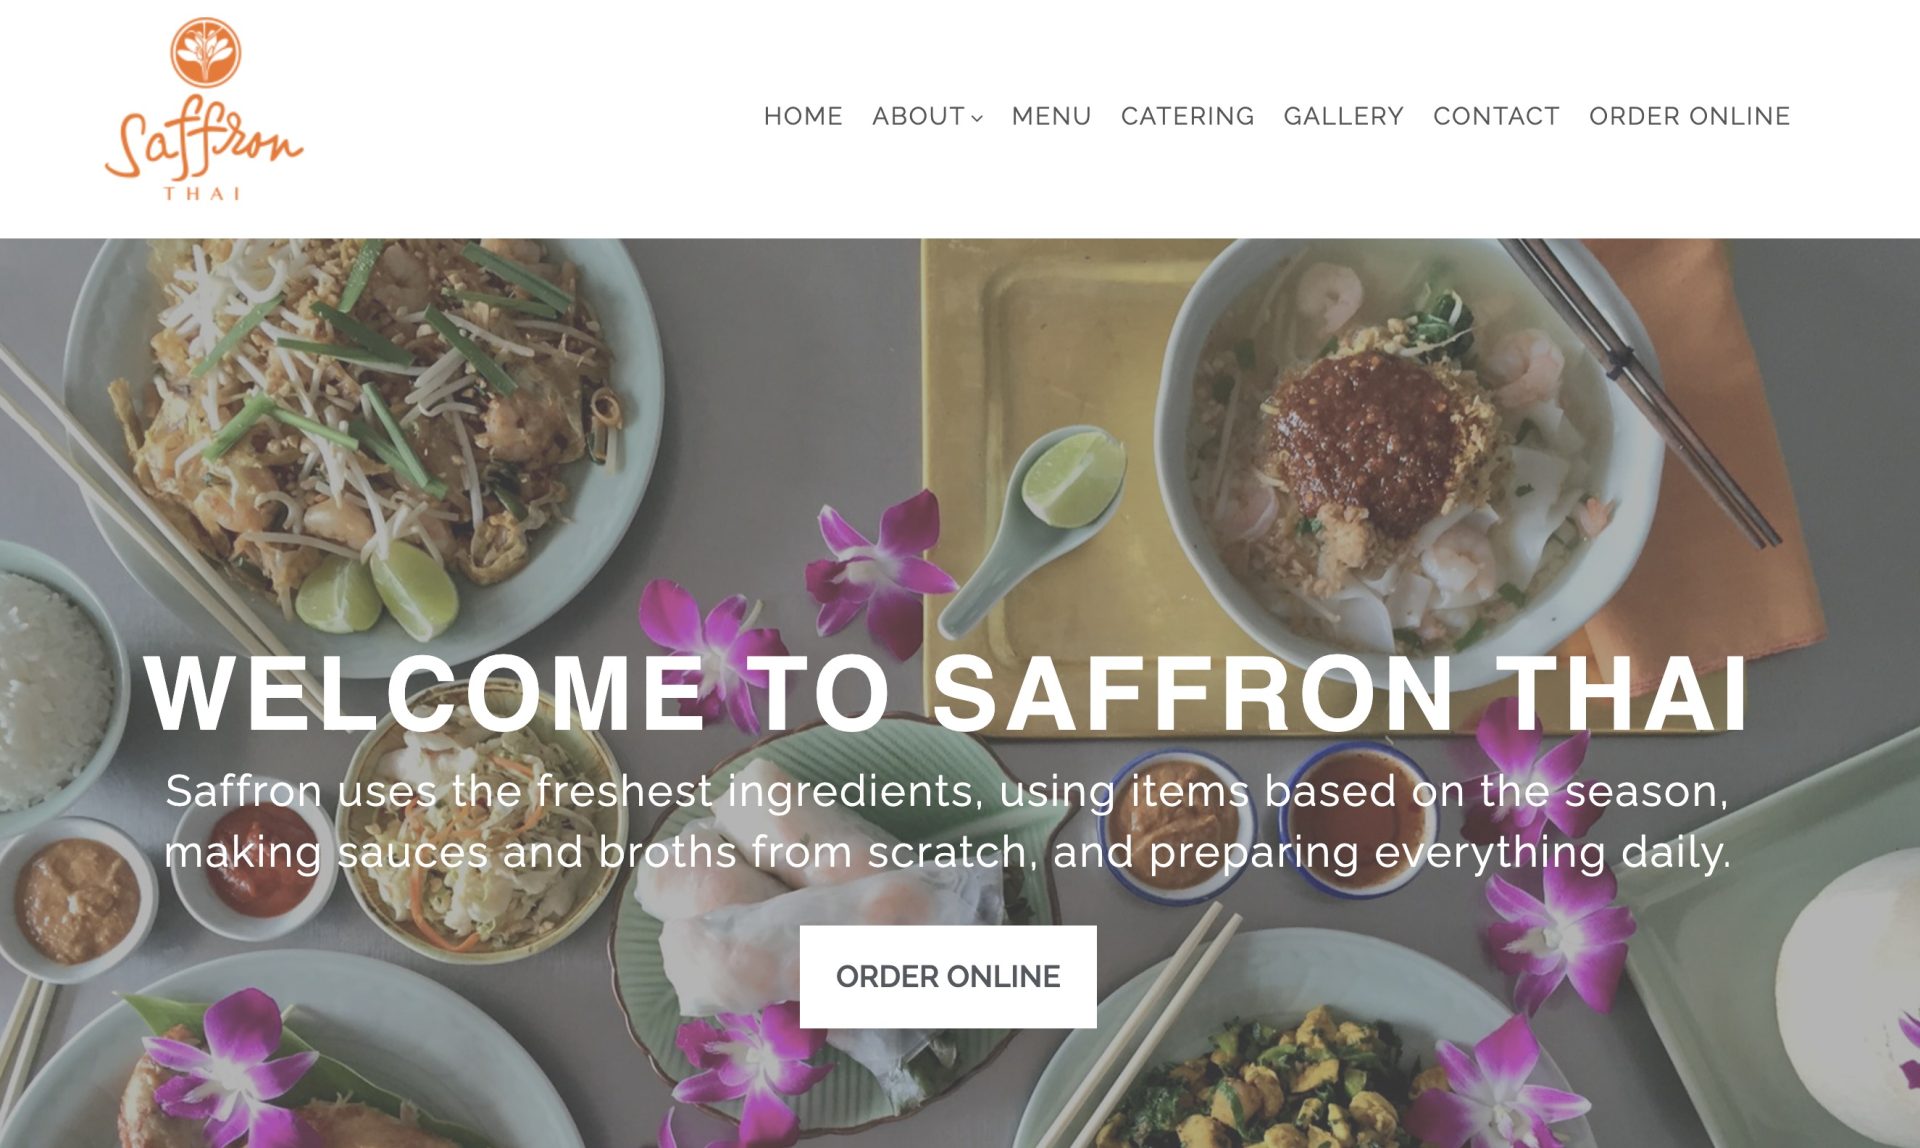The image size is (1920, 1148).
Task: Click the THAI text under the logo
Action: (x=203, y=193)
